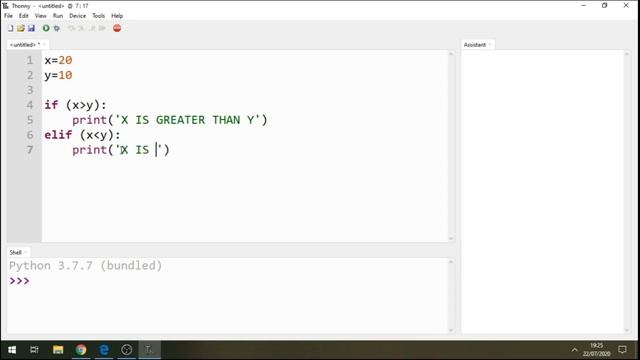640x360 pixels.
Task: Click the Step over debug icon
Action: (71, 28)
